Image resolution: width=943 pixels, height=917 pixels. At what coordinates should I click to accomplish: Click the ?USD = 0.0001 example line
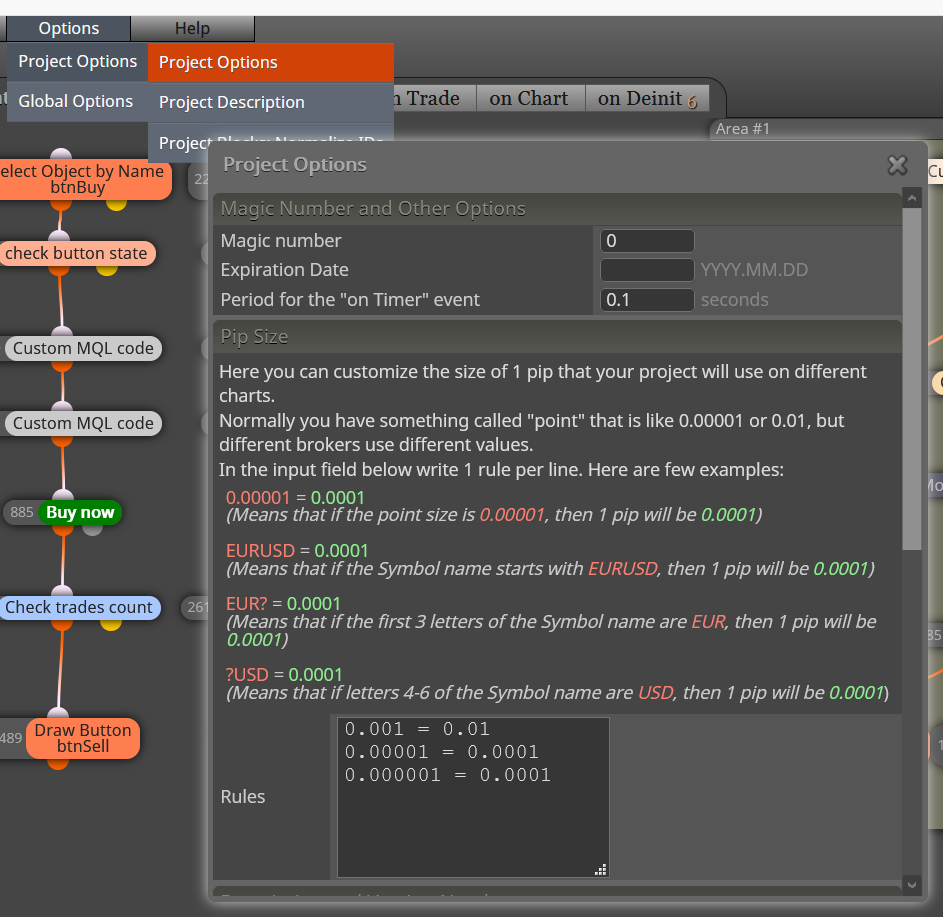[x=284, y=675]
